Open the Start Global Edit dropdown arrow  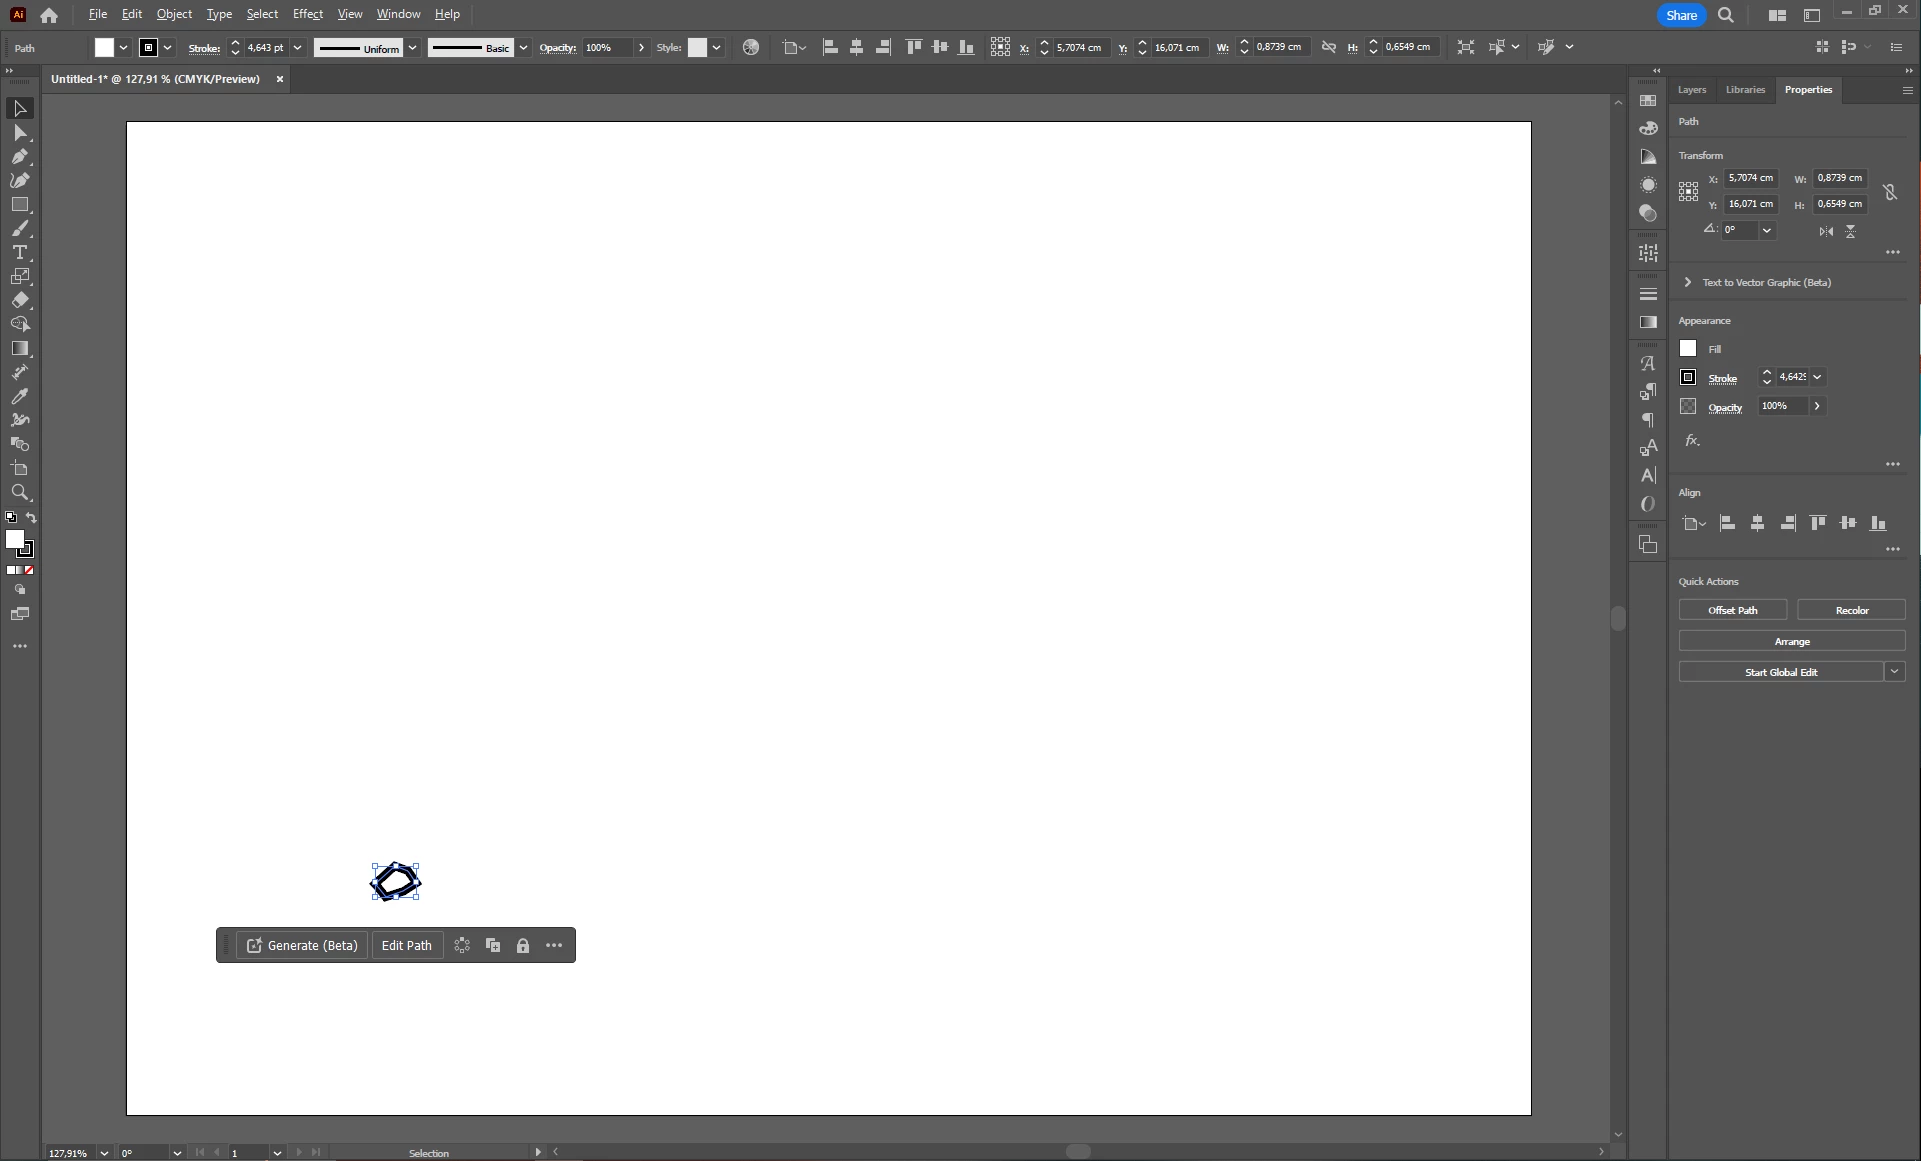[x=1894, y=672]
